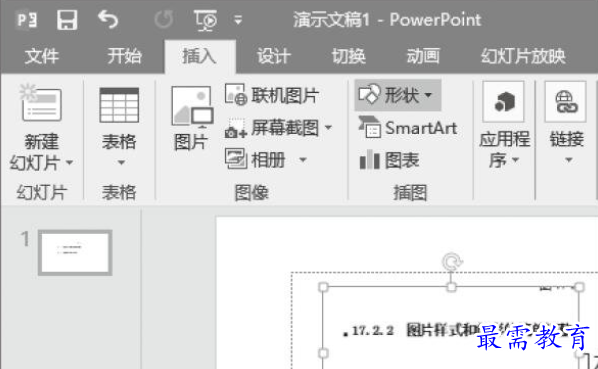The width and height of the screenshot is (598, 369).
Task: Insert a SmartArt graphic
Action: [x=408, y=128]
